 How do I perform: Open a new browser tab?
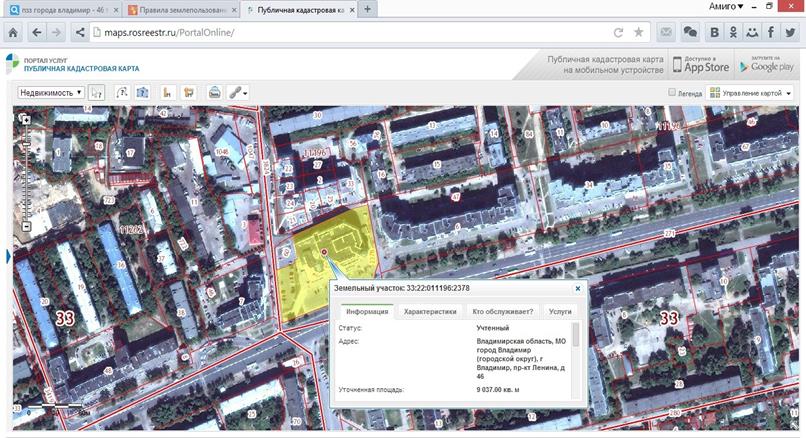368,9
